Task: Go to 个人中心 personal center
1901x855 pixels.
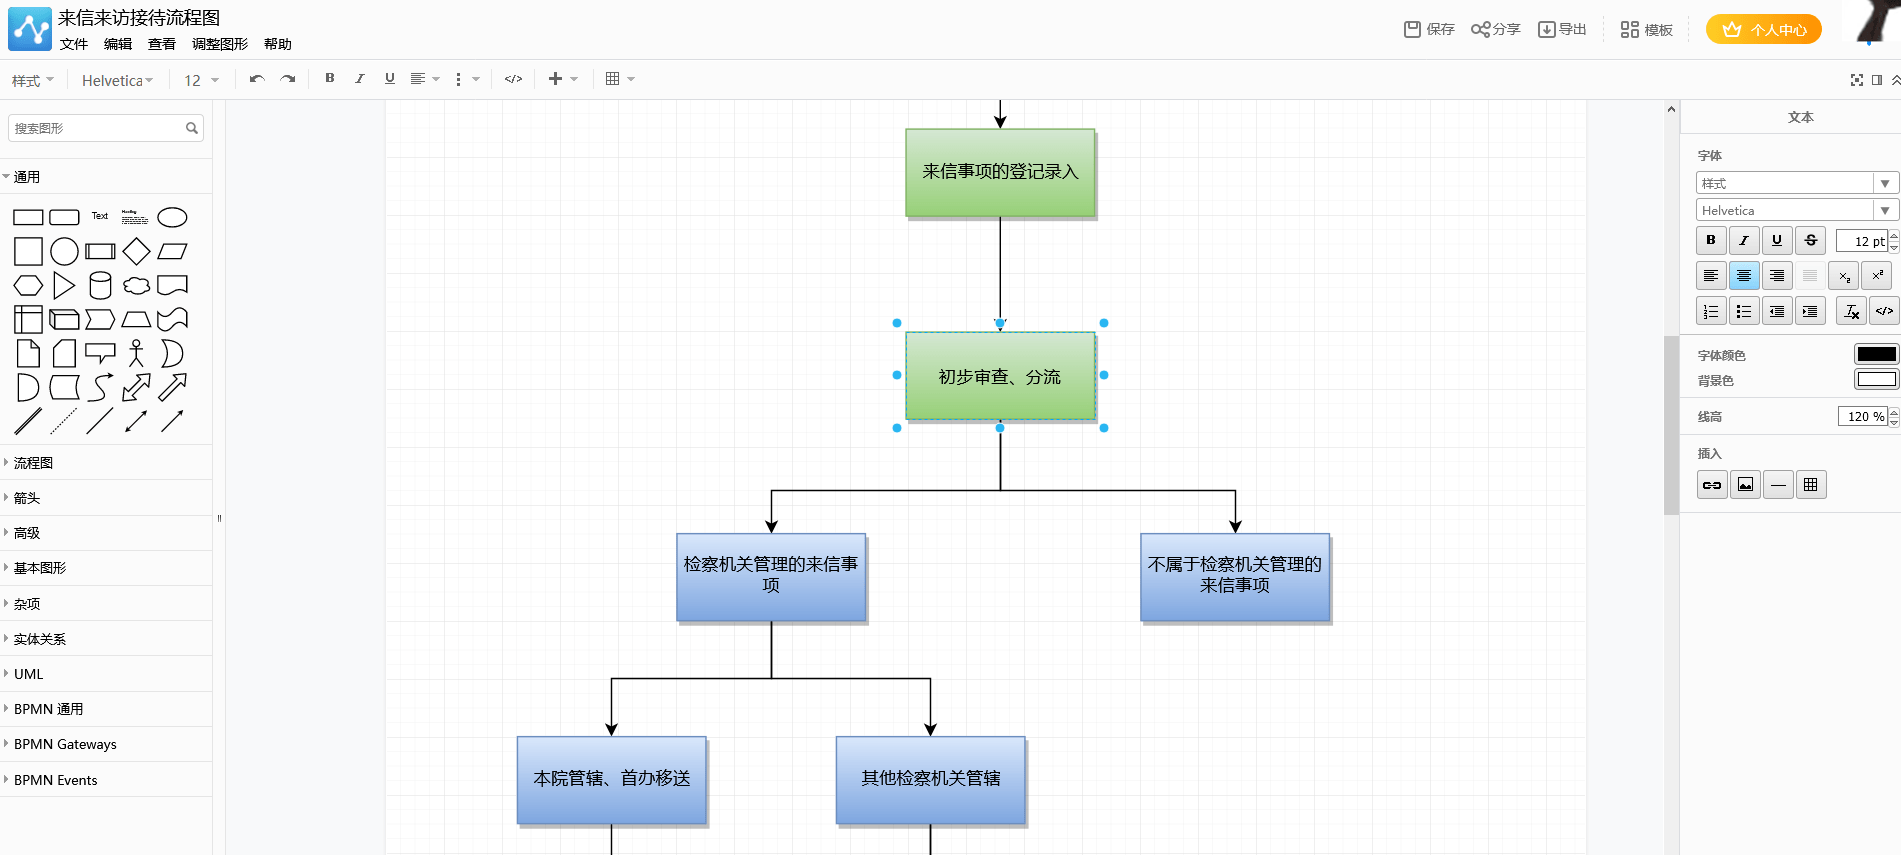Action: coord(1764,29)
